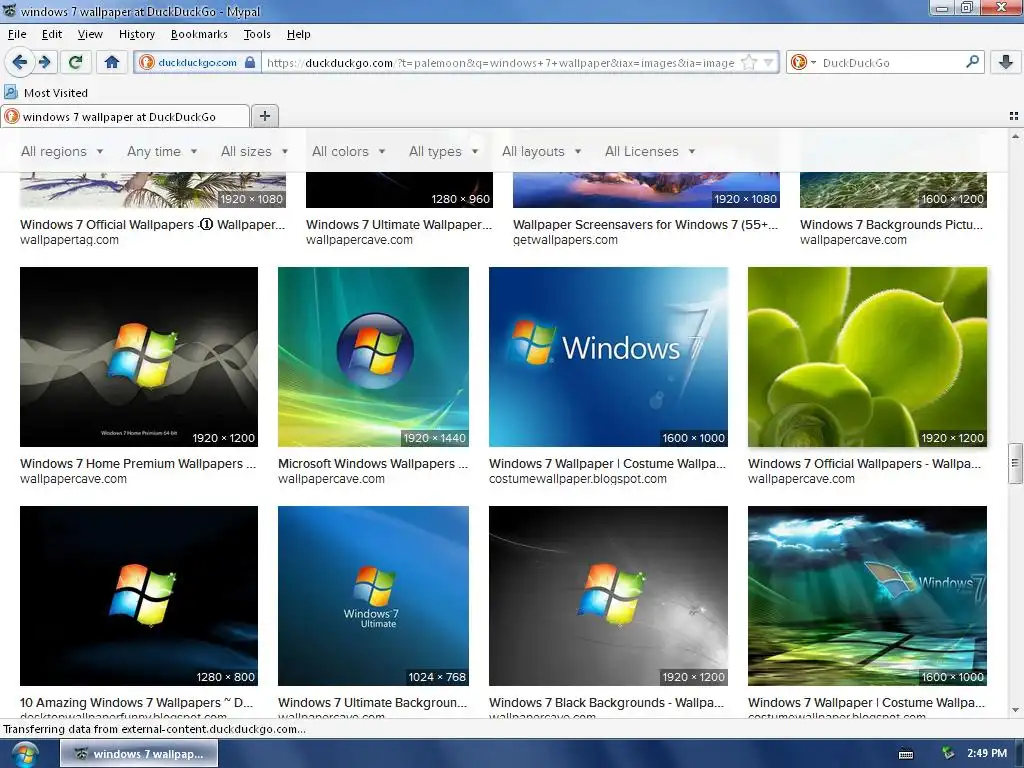The width and height of the screenshot is (1024, 768).
Task: Expand the All regions filter
Action: [62, 152]
